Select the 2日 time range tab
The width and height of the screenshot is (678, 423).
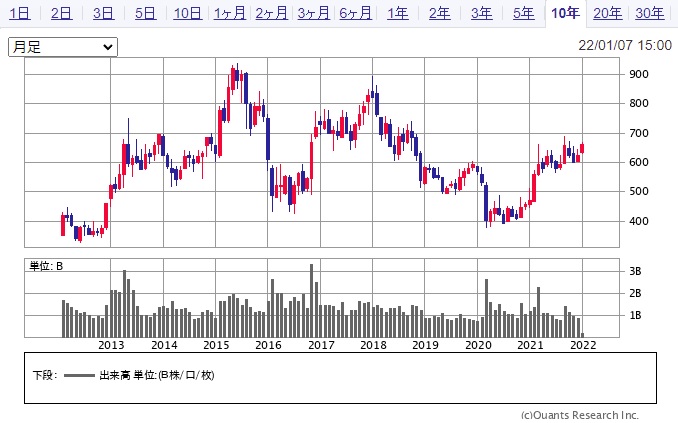click(61, 13)
